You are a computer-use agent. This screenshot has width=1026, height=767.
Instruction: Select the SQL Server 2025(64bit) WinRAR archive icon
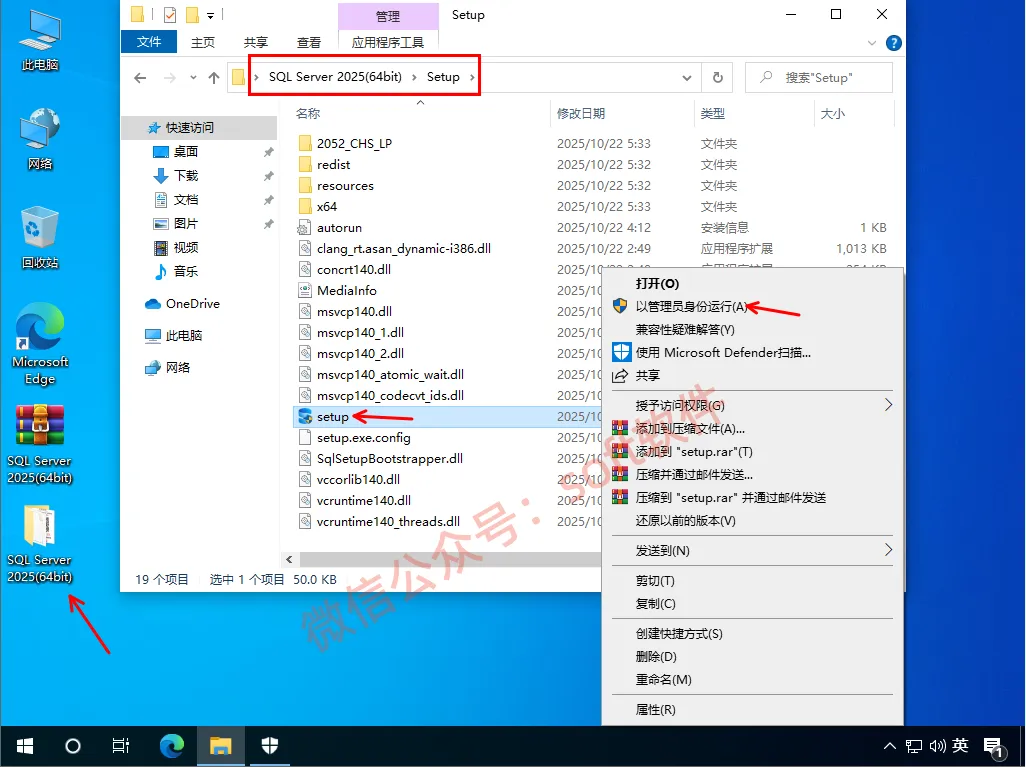[x=40, y=445]
